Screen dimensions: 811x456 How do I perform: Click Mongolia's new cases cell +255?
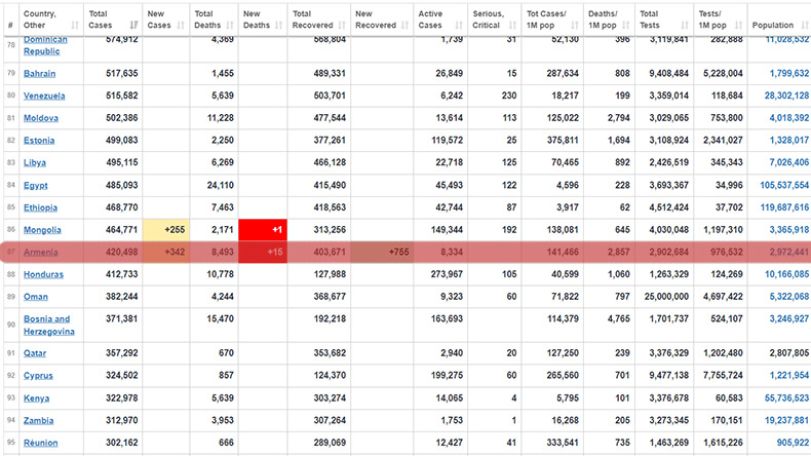pyautogui.click(x=166, y=230)
